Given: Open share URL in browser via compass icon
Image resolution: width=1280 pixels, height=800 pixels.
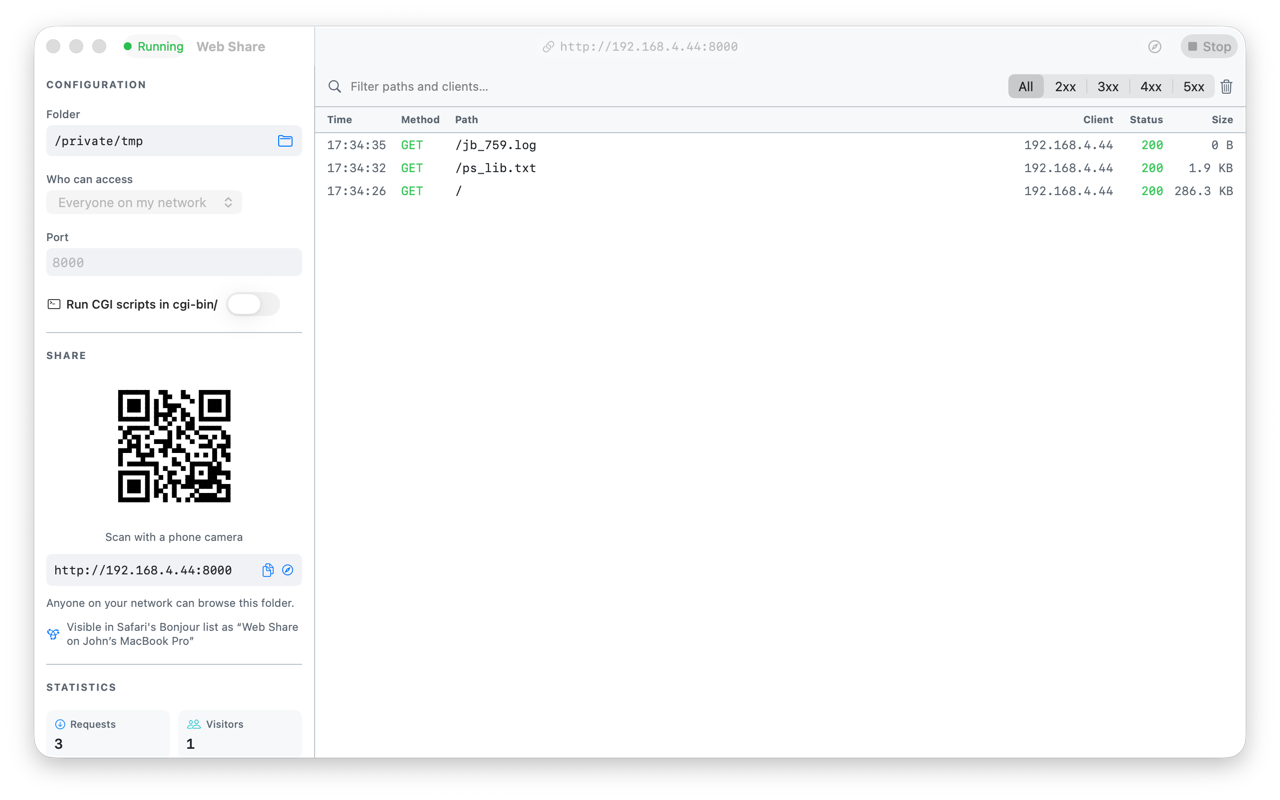Looking at the screenshot, I should (x=288, y=570).
